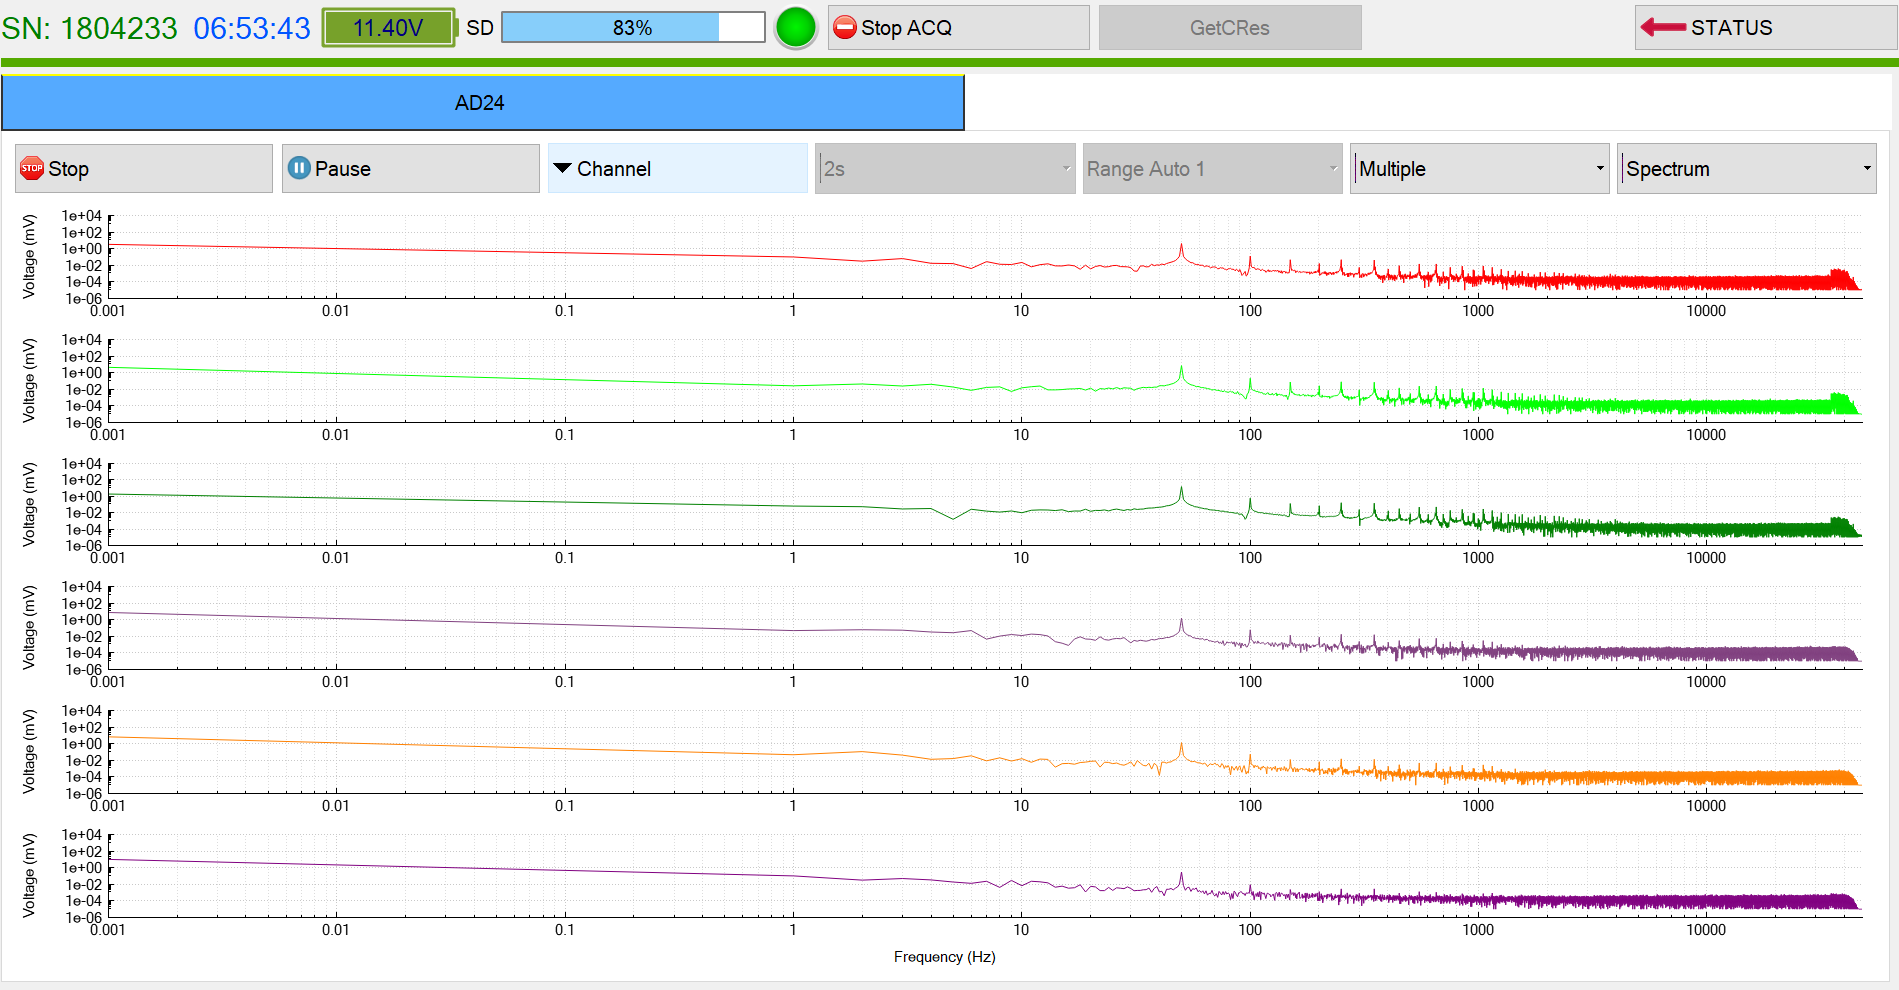
Task: Open the Multiple display mode dropdown
Action: (x=1479, y=168)
